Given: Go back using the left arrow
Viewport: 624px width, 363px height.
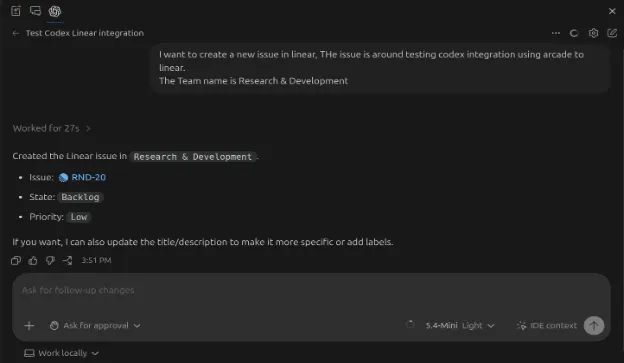Looking at the screenshot, I should [x=16, y=33].
